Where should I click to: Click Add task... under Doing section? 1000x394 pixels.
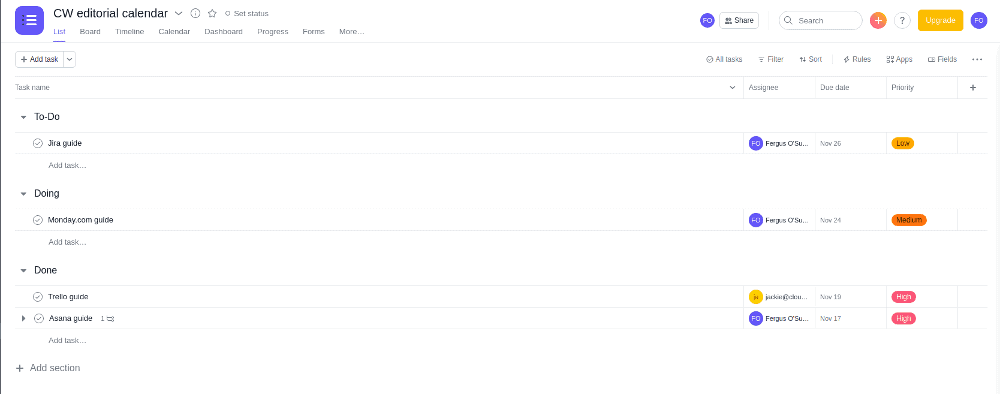67,242
